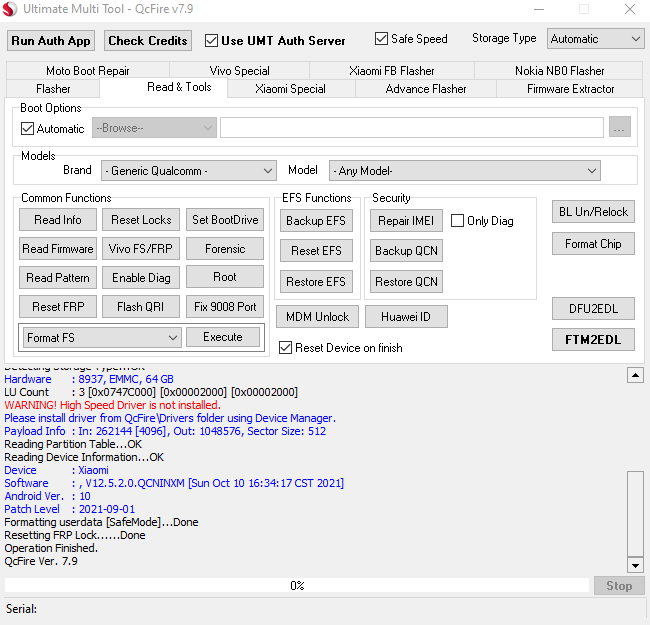Select the Vivo Special tab
This screenshot has height=625, width=650.
(x=240, y=70)
